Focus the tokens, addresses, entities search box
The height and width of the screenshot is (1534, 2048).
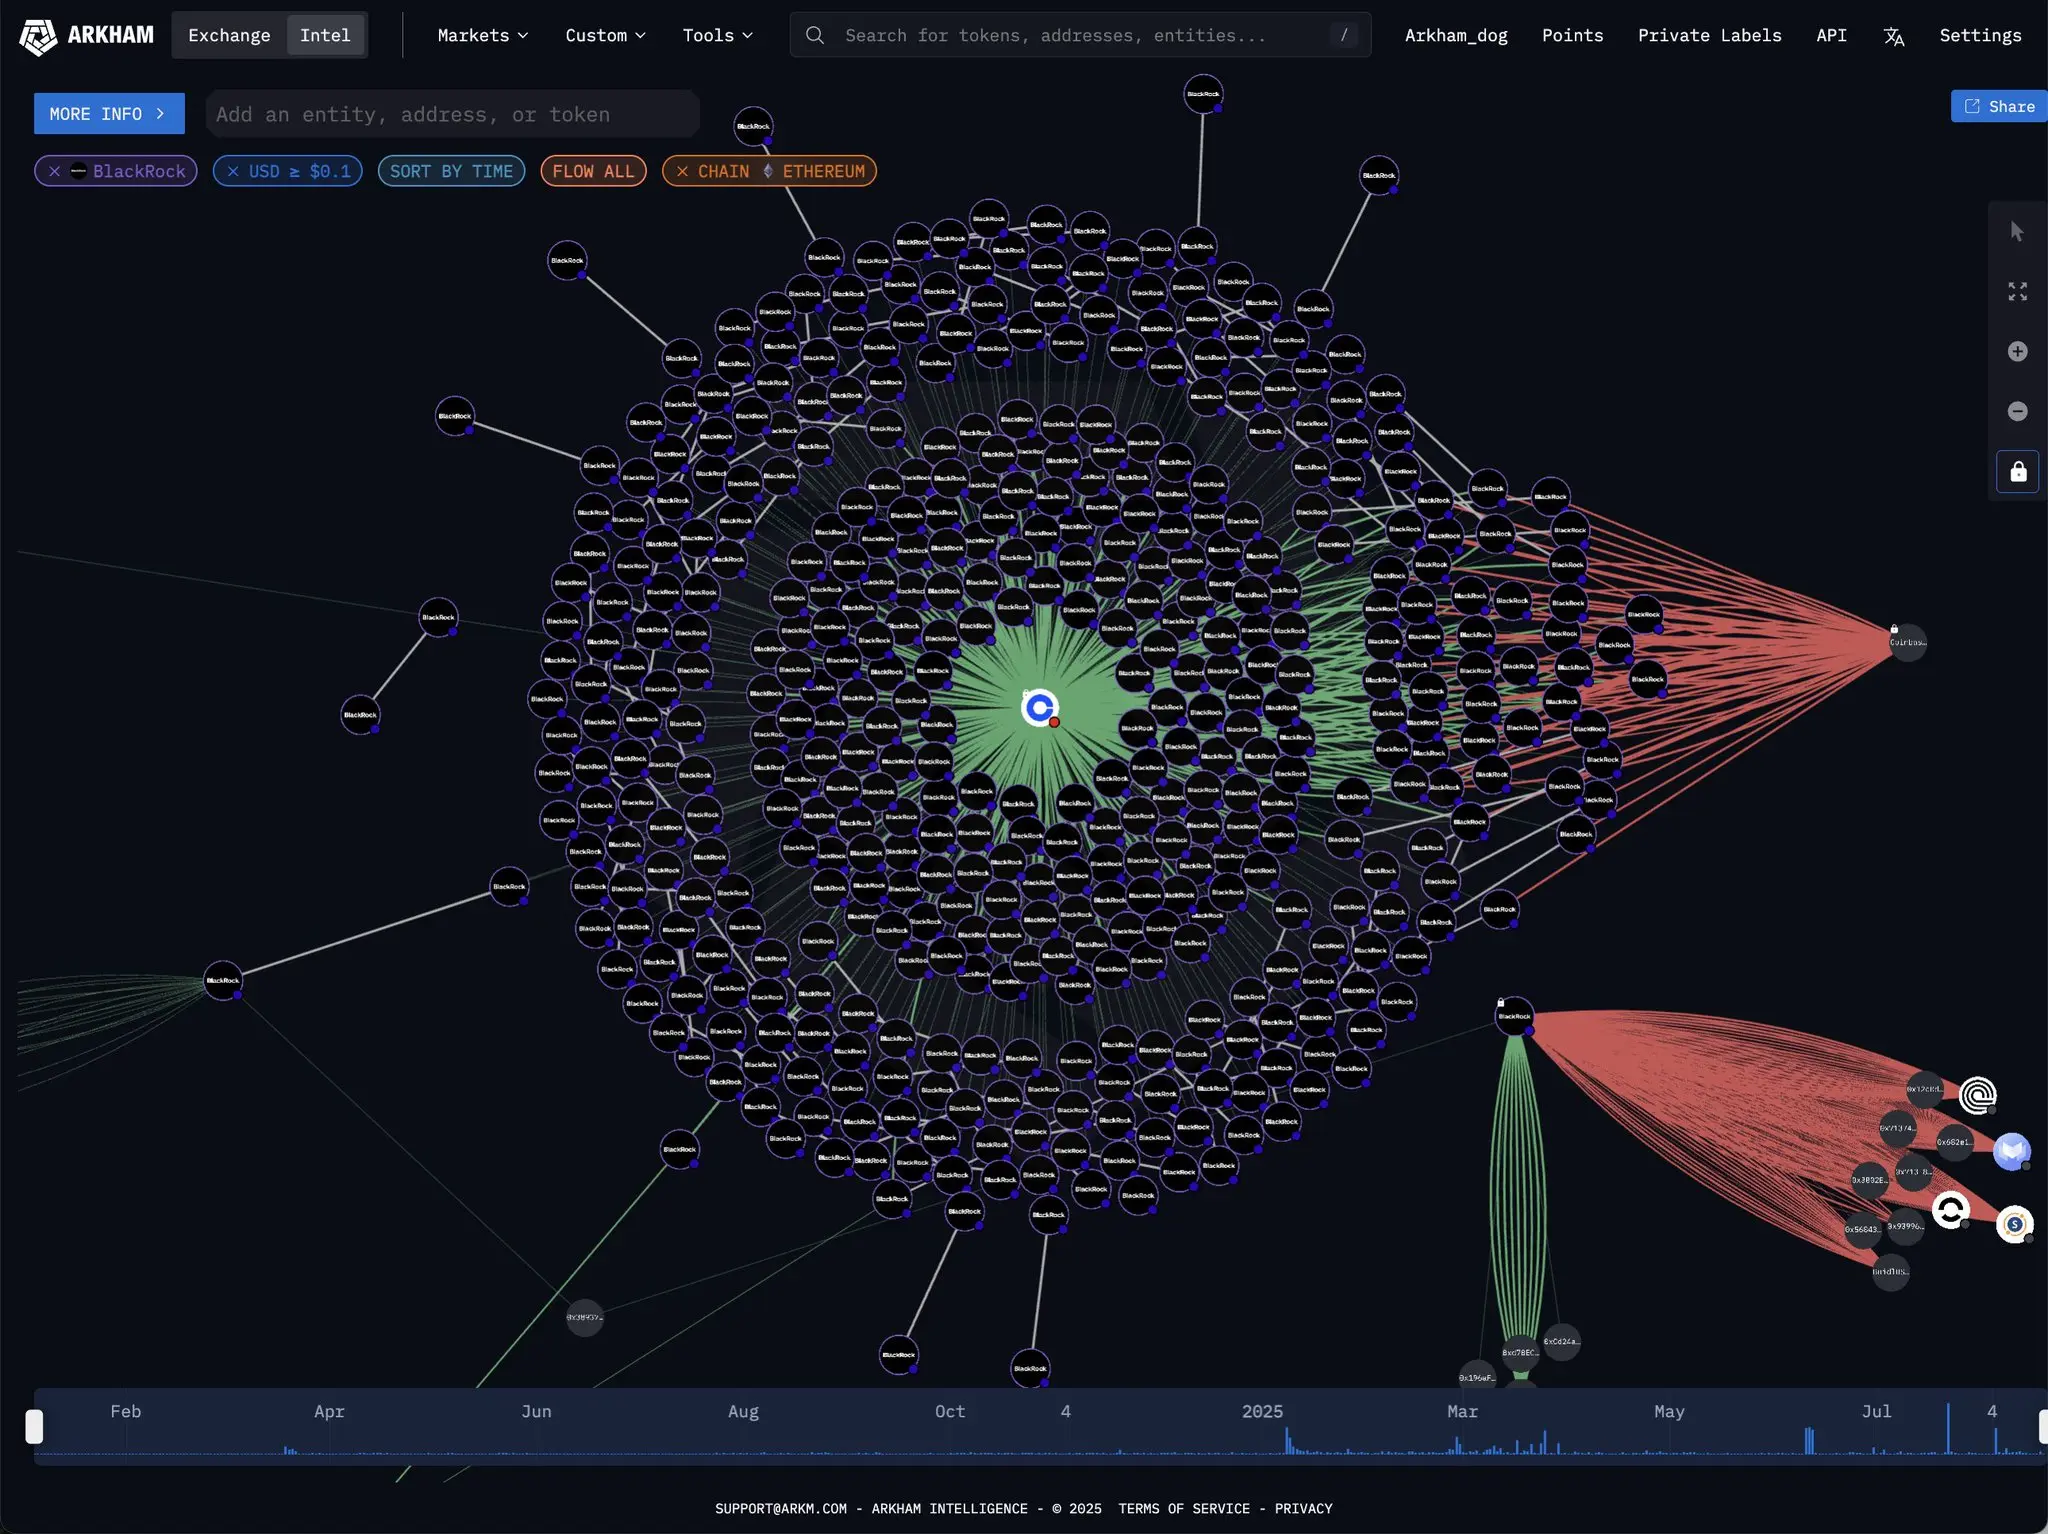click(1080, 35)
